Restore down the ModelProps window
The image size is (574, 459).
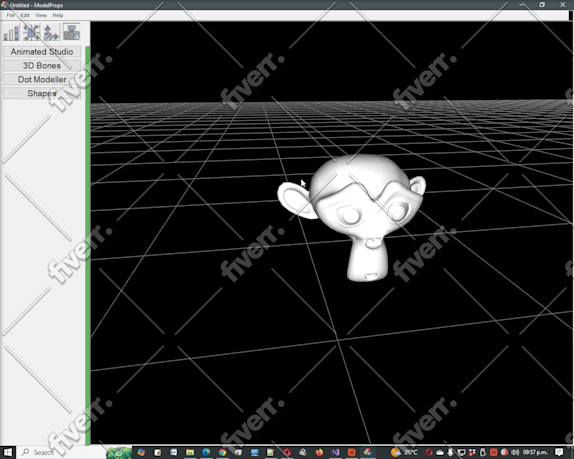pyautogui.click(x=542, y=4)
